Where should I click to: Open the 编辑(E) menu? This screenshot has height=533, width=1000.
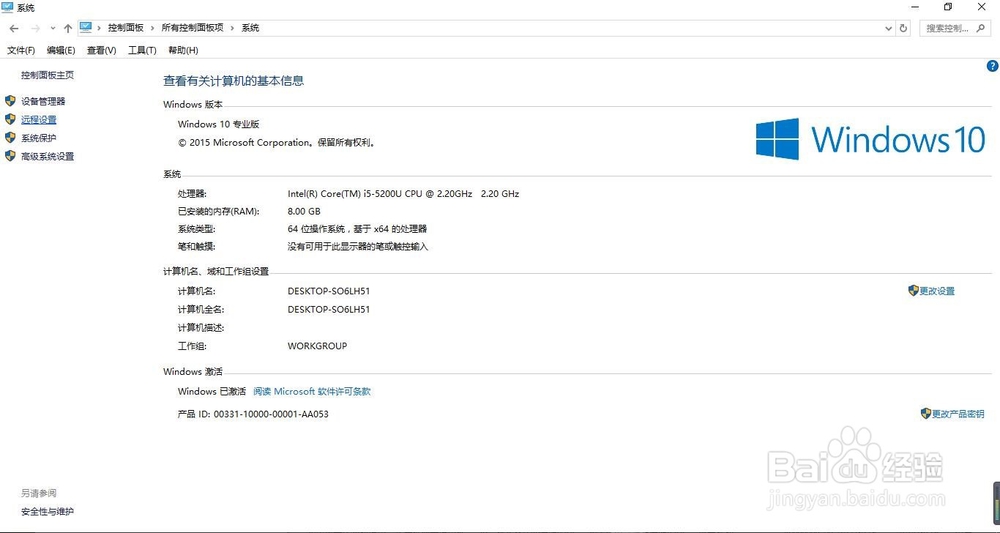61,50
